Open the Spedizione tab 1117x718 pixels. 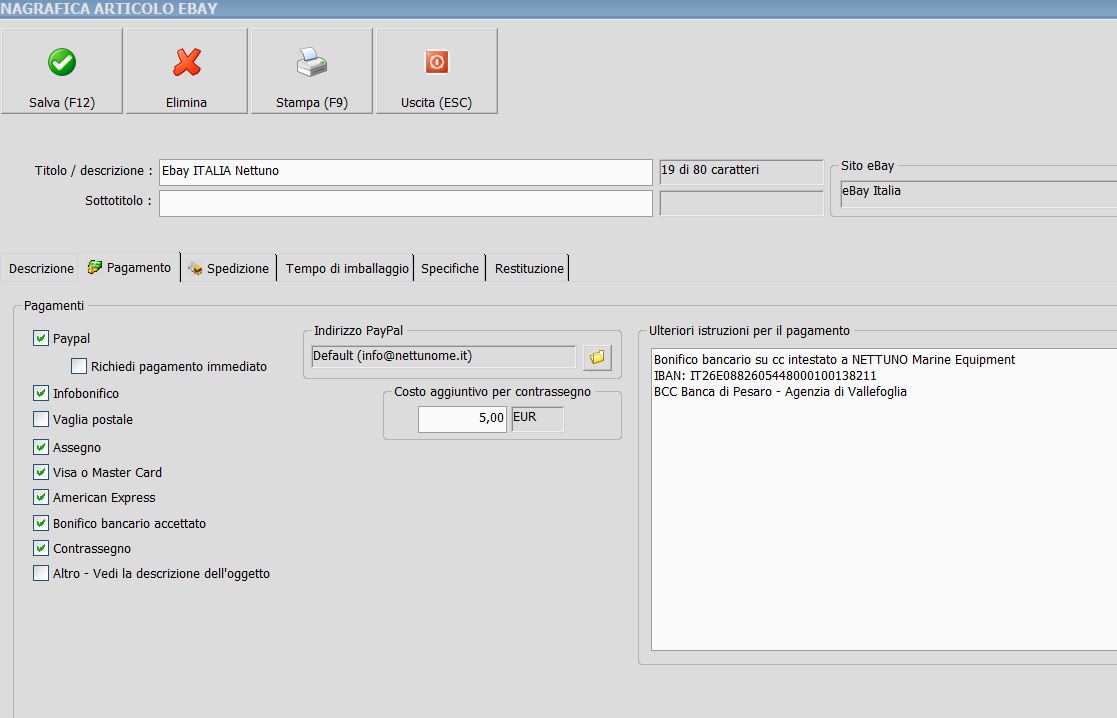coord(229,269)
